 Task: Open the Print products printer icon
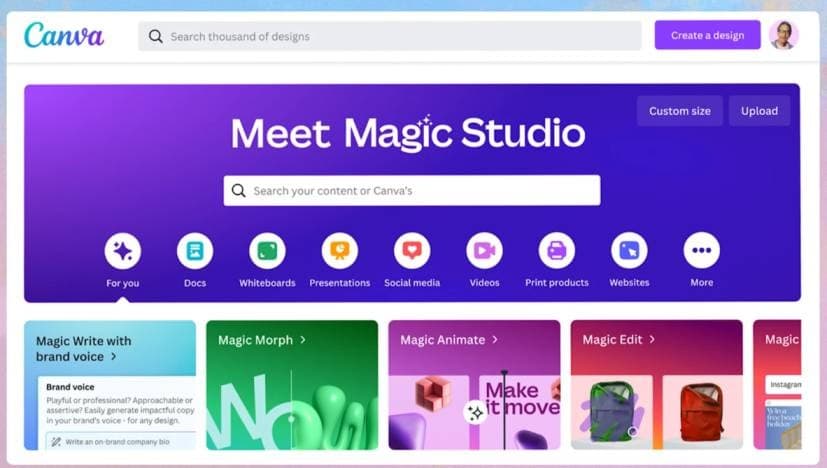point(557,251)
